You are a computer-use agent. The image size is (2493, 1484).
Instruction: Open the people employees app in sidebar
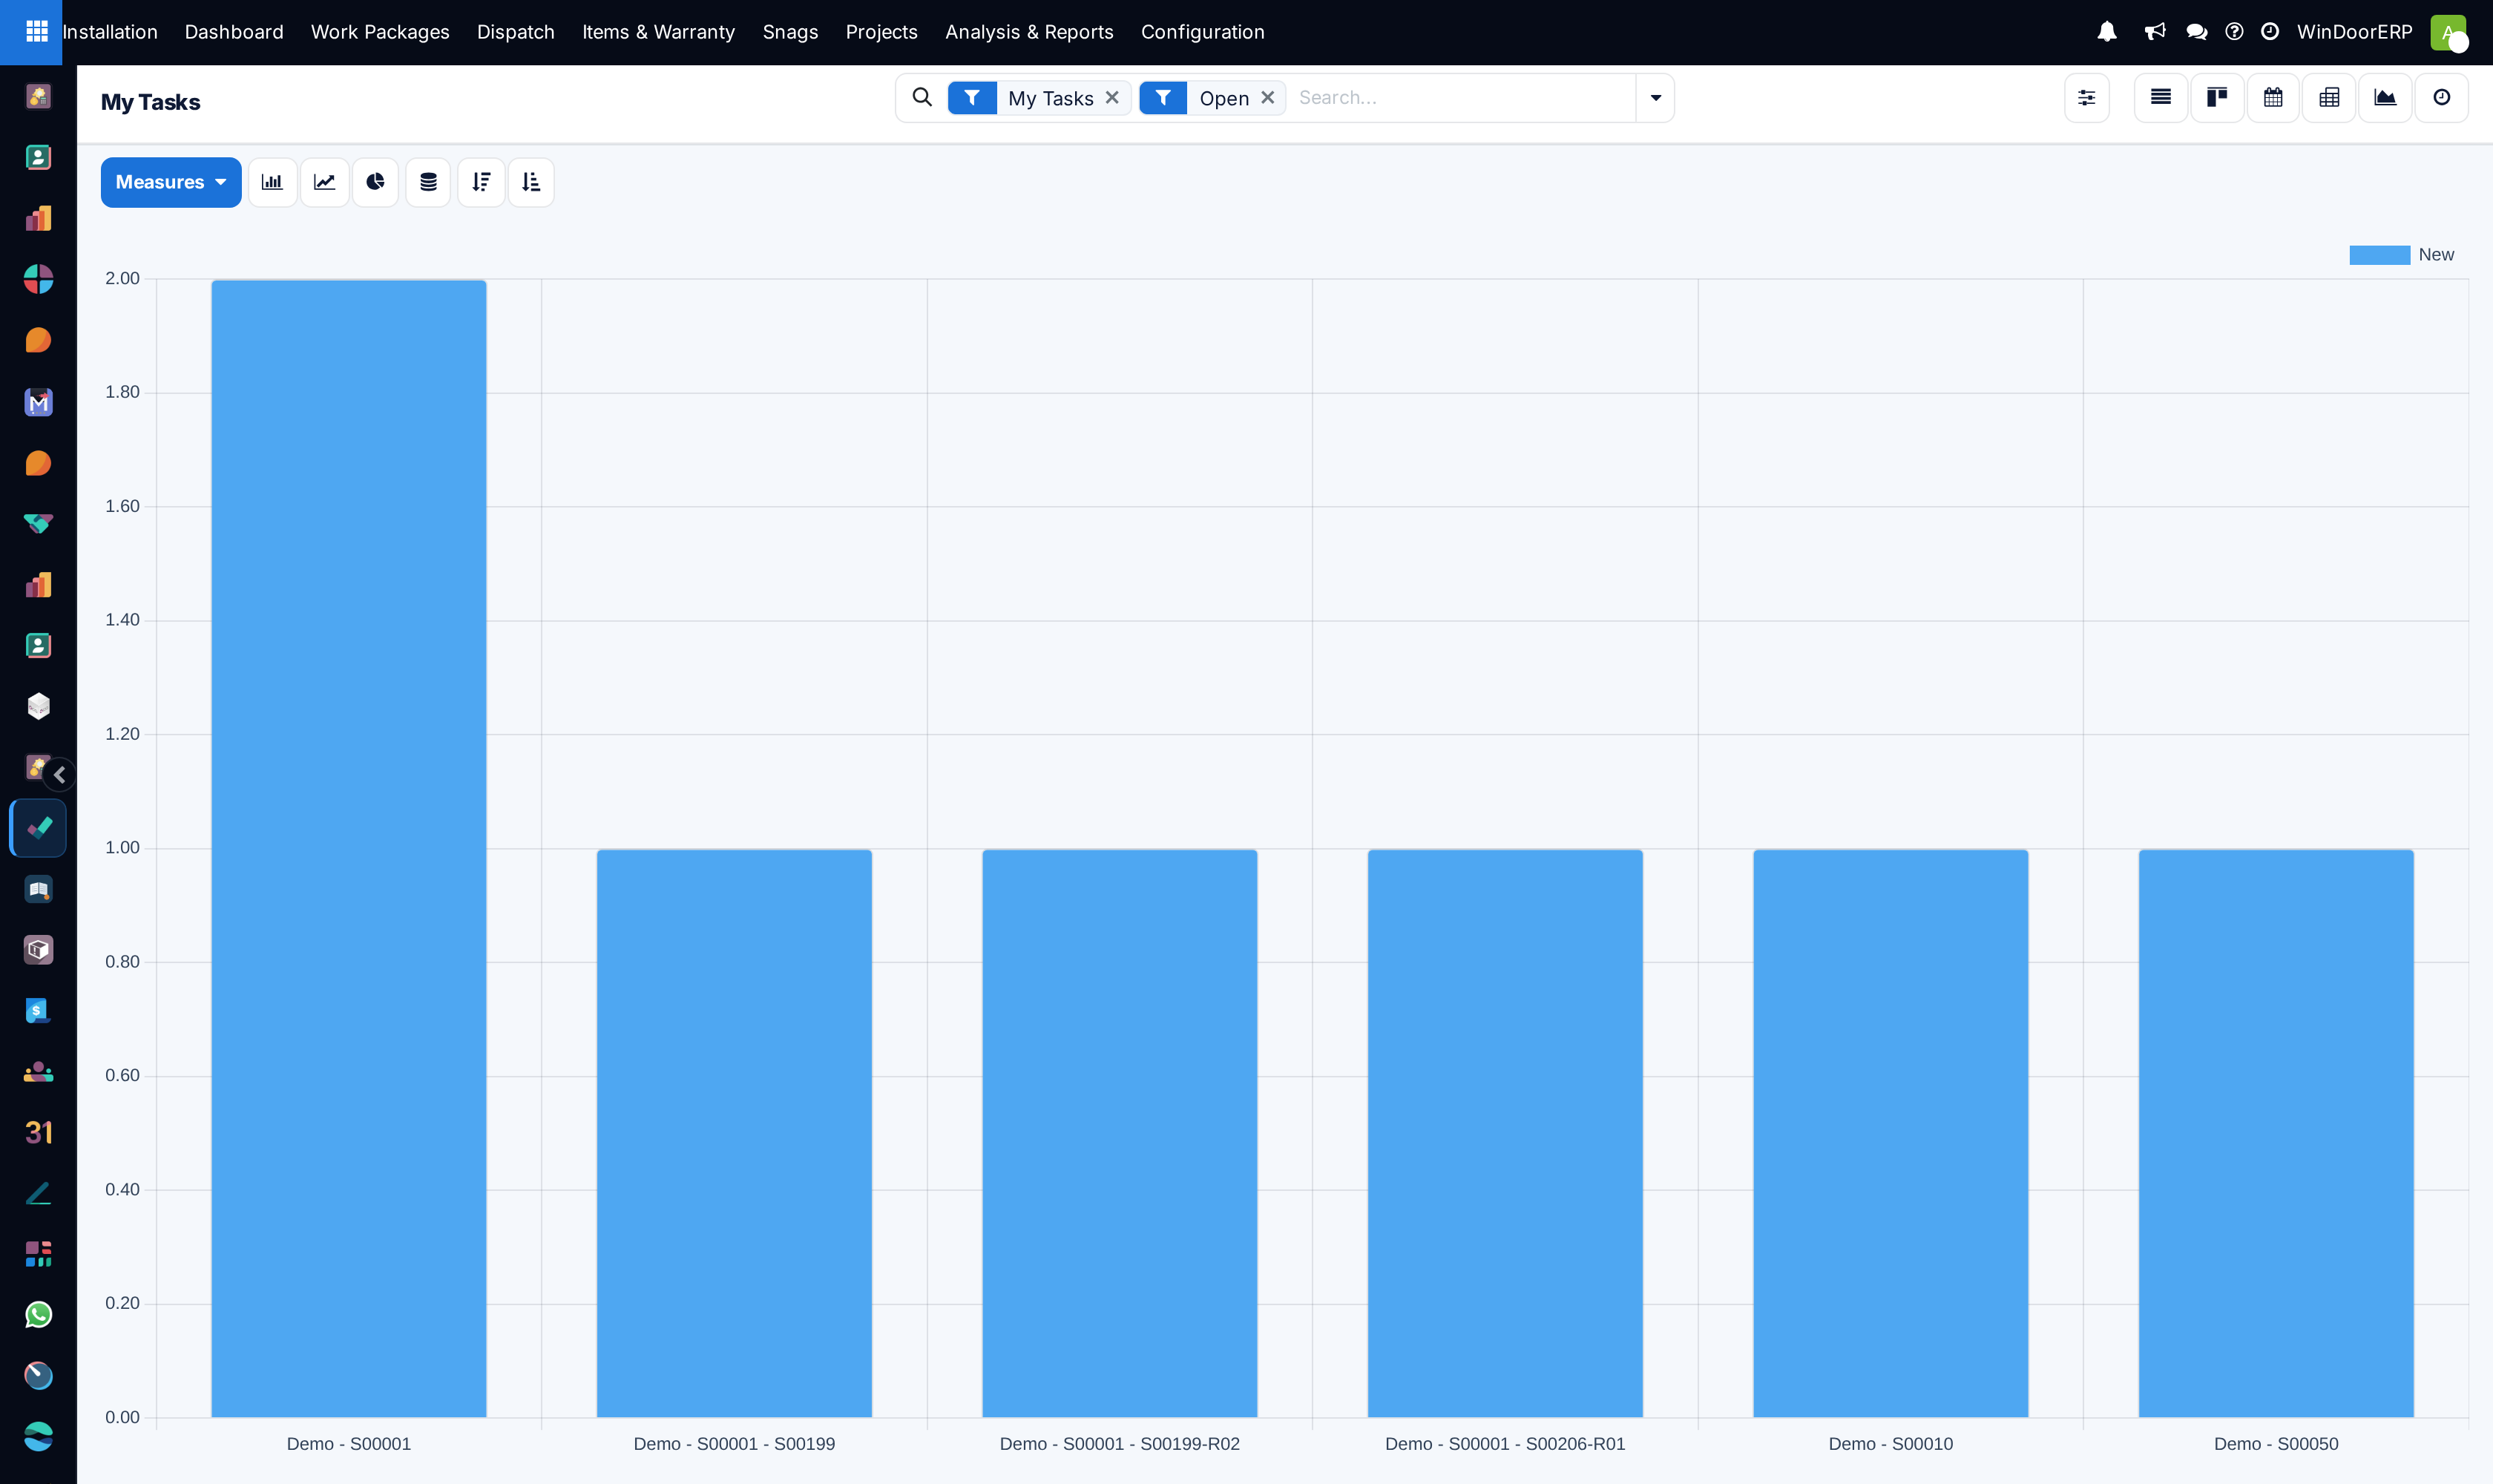tap(38, 1072)
